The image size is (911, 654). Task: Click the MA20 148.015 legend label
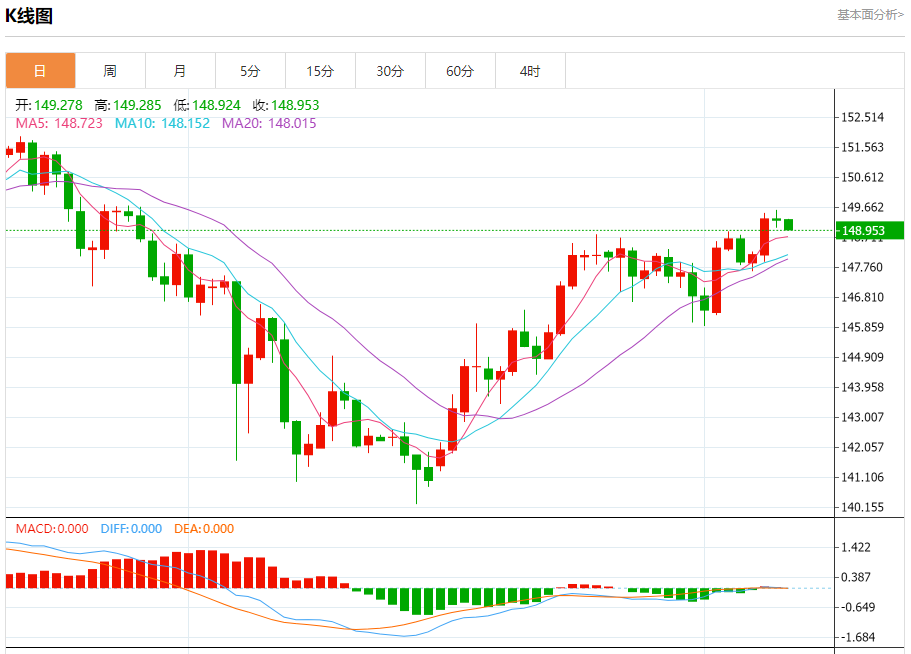tap(269, 123)
